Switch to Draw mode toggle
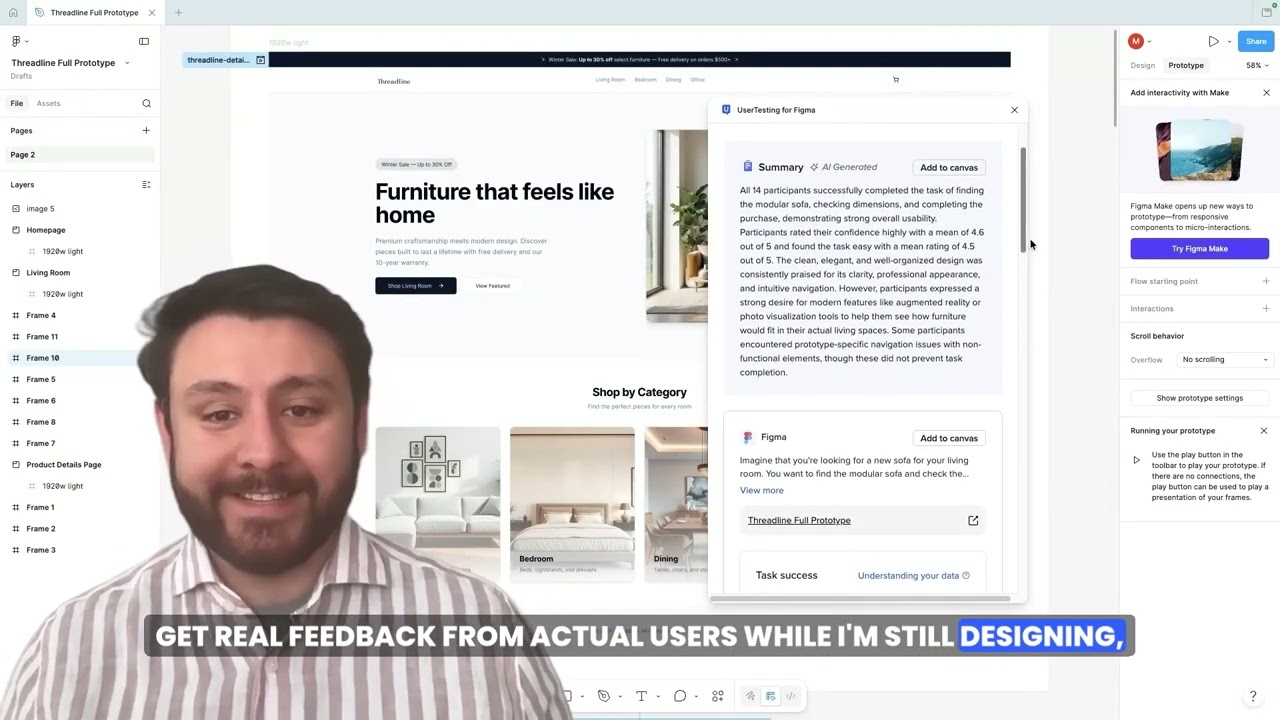Screen dimensions: 1280x720 (x=750, y=696)
